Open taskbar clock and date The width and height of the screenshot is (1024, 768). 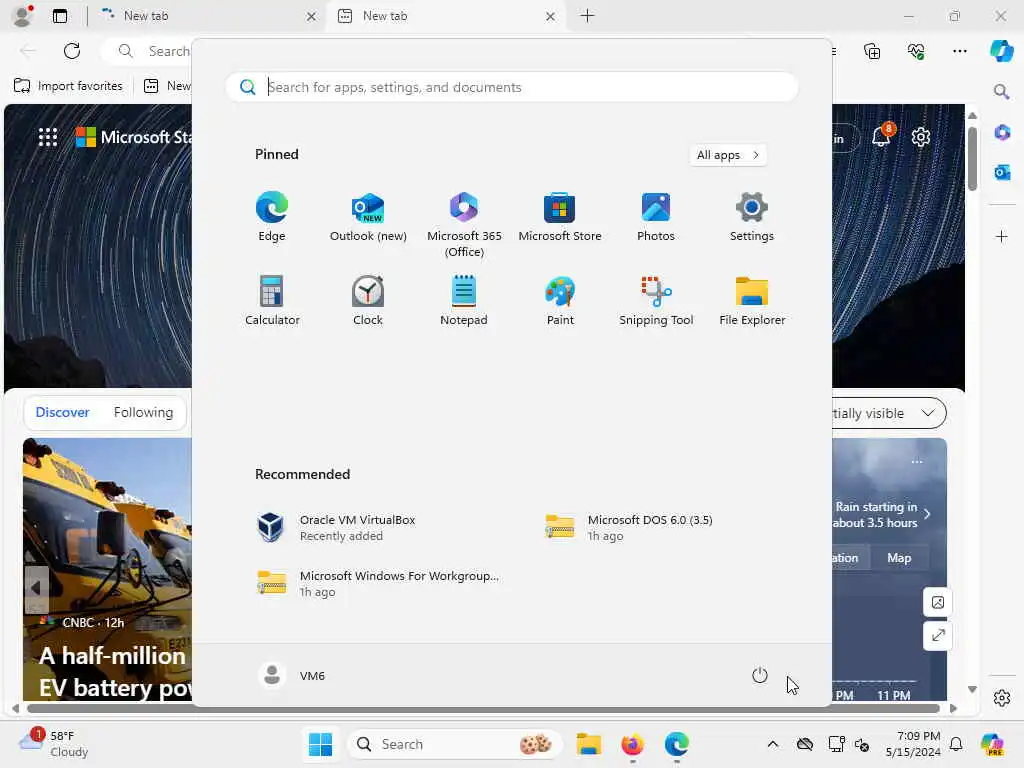click(913, 744)
